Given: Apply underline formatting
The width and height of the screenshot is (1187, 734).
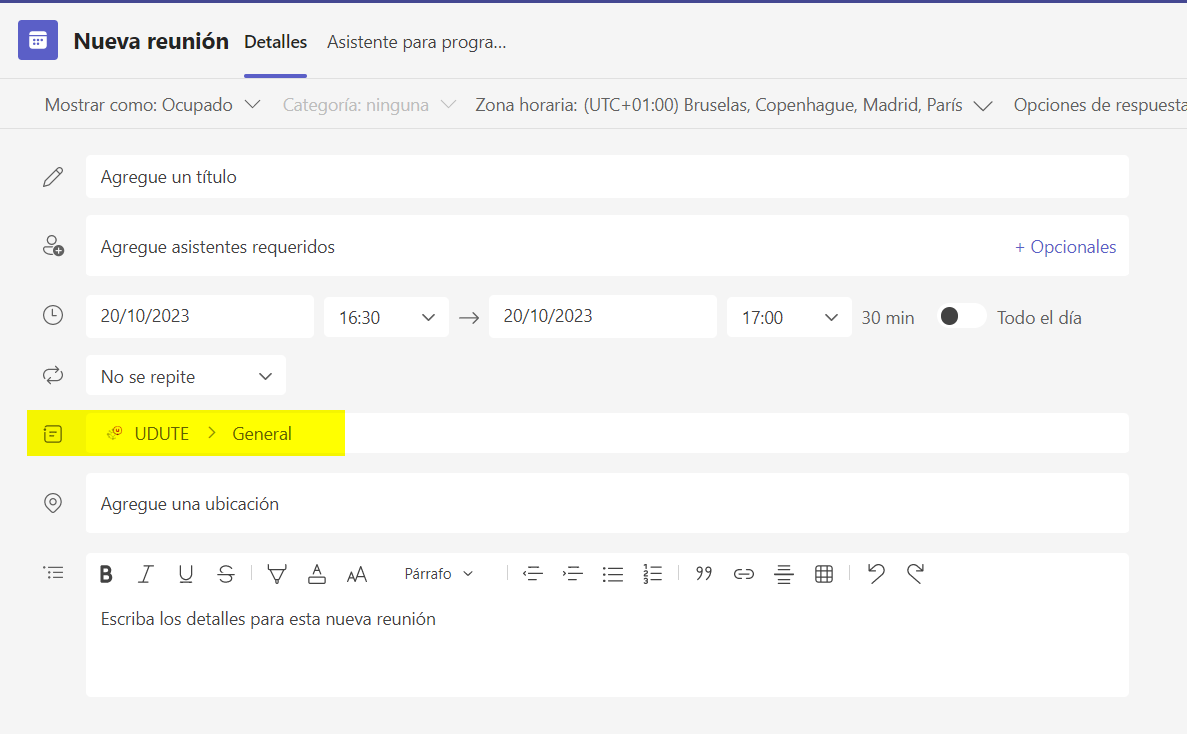Looking at the screenshot, I should tap(185, 574).
